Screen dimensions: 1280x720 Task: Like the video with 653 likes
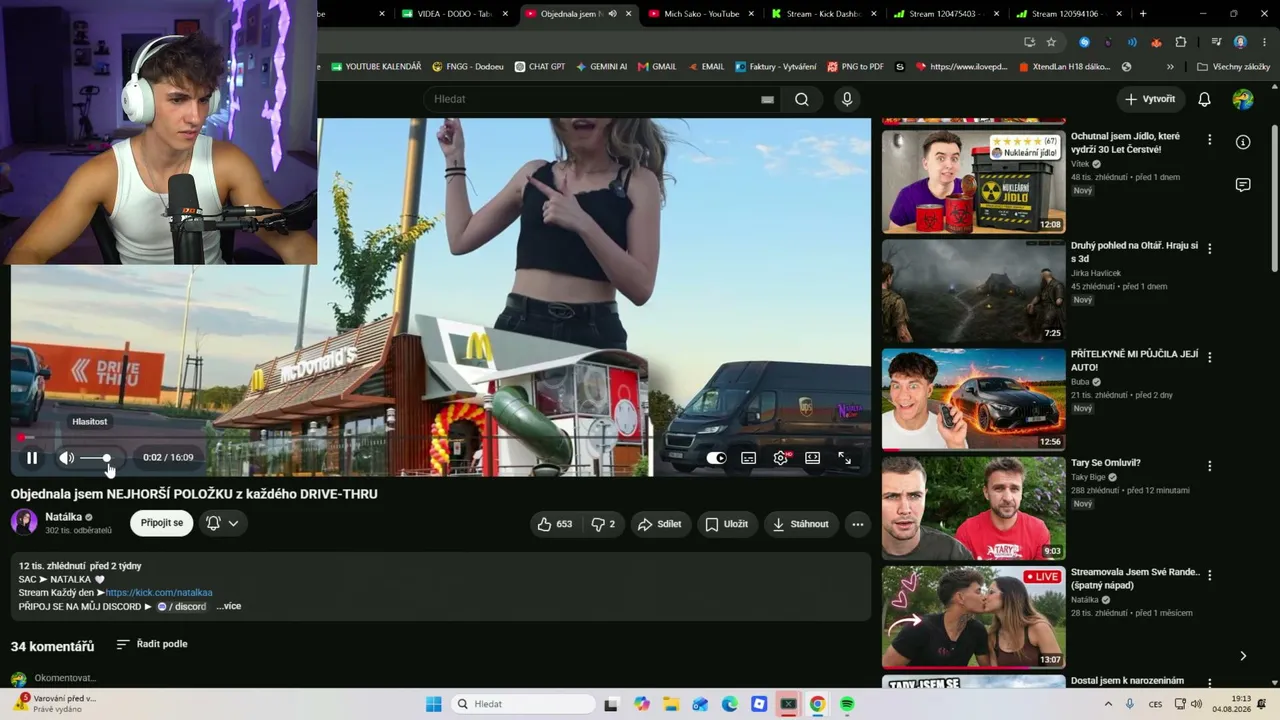point(555,524)
